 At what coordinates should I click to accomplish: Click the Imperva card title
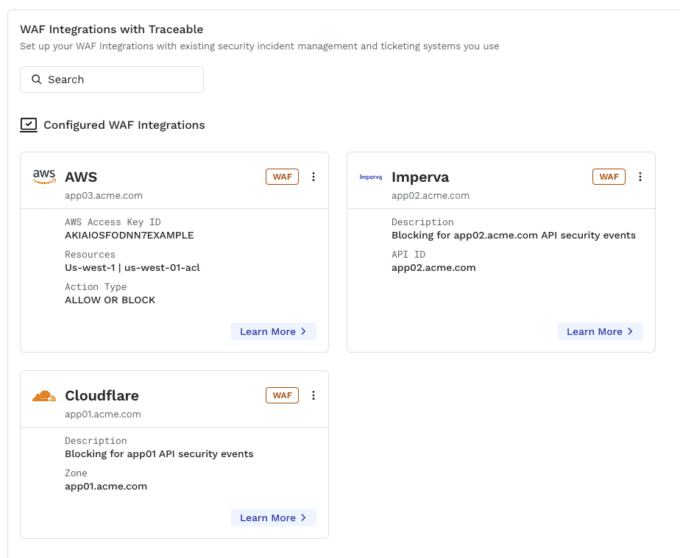pyautogui.click(x=420, y=177)
